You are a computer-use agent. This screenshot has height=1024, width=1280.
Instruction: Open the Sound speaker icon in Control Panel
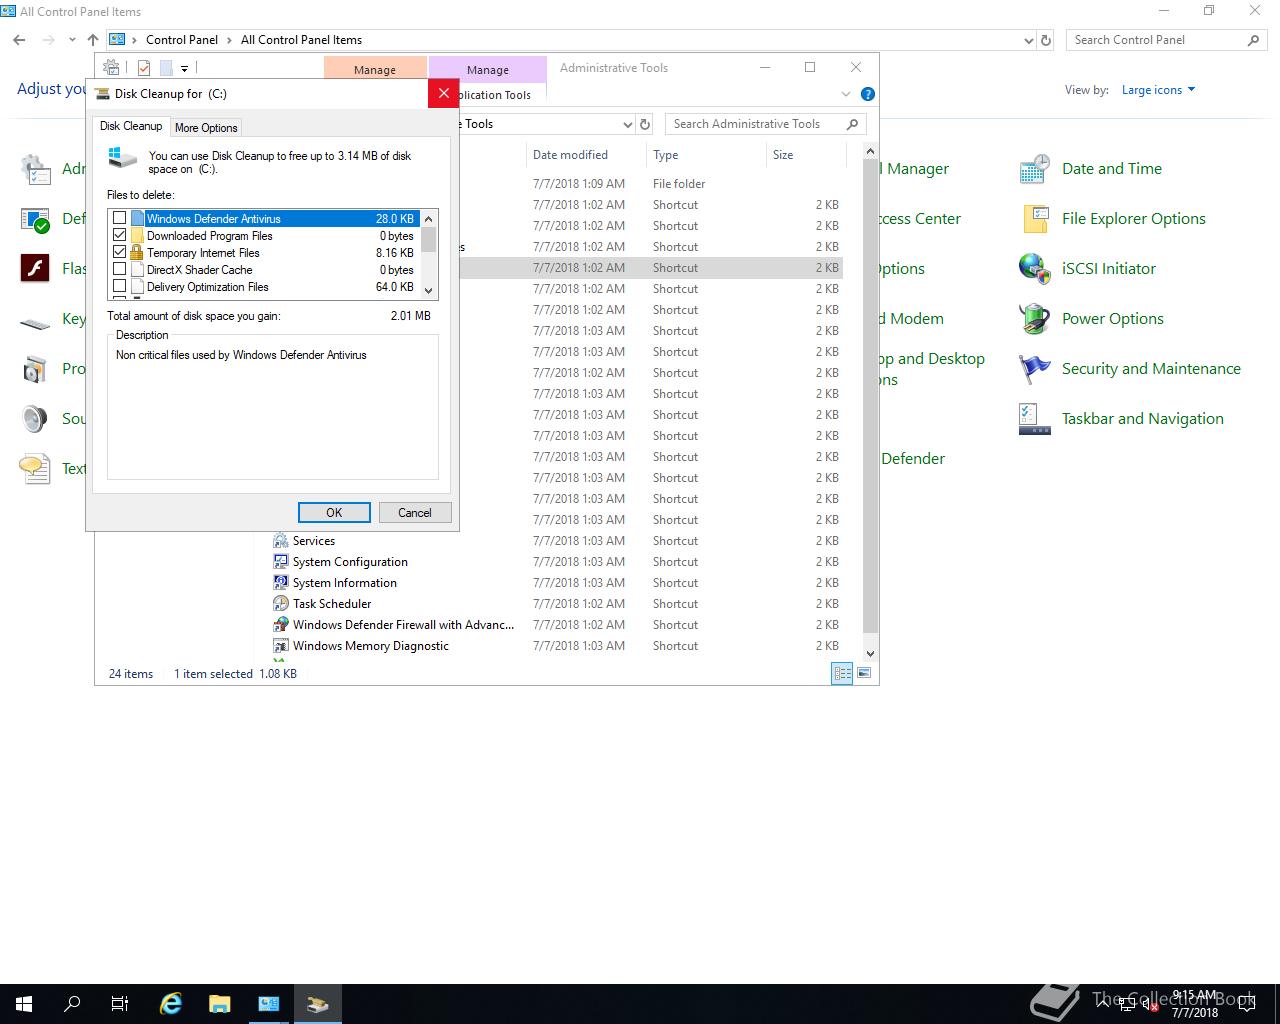35,419
